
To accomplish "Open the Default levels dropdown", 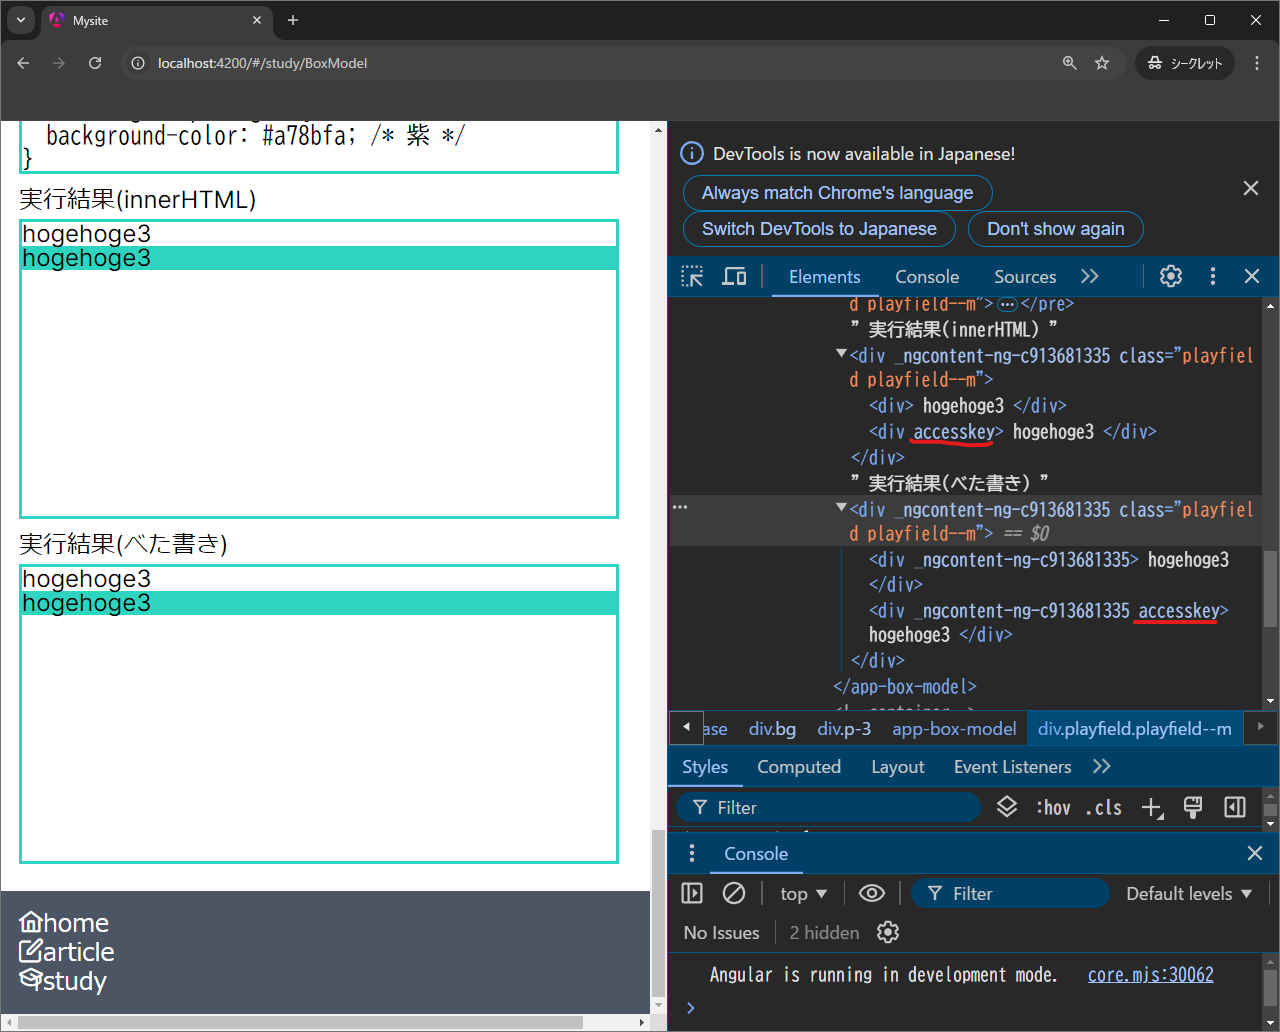I will [1189, 893].
